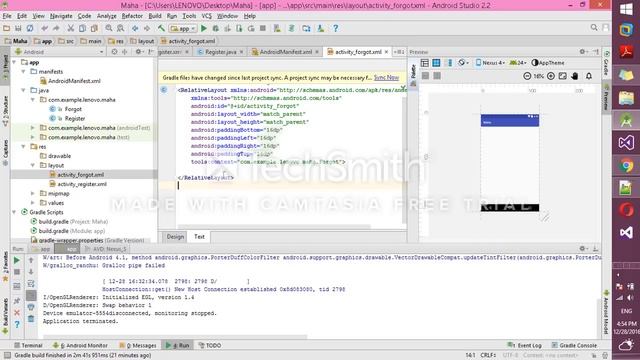Toggle tool window quick access bottom-left
Viewport: 640px width, 360px height.
7,356
